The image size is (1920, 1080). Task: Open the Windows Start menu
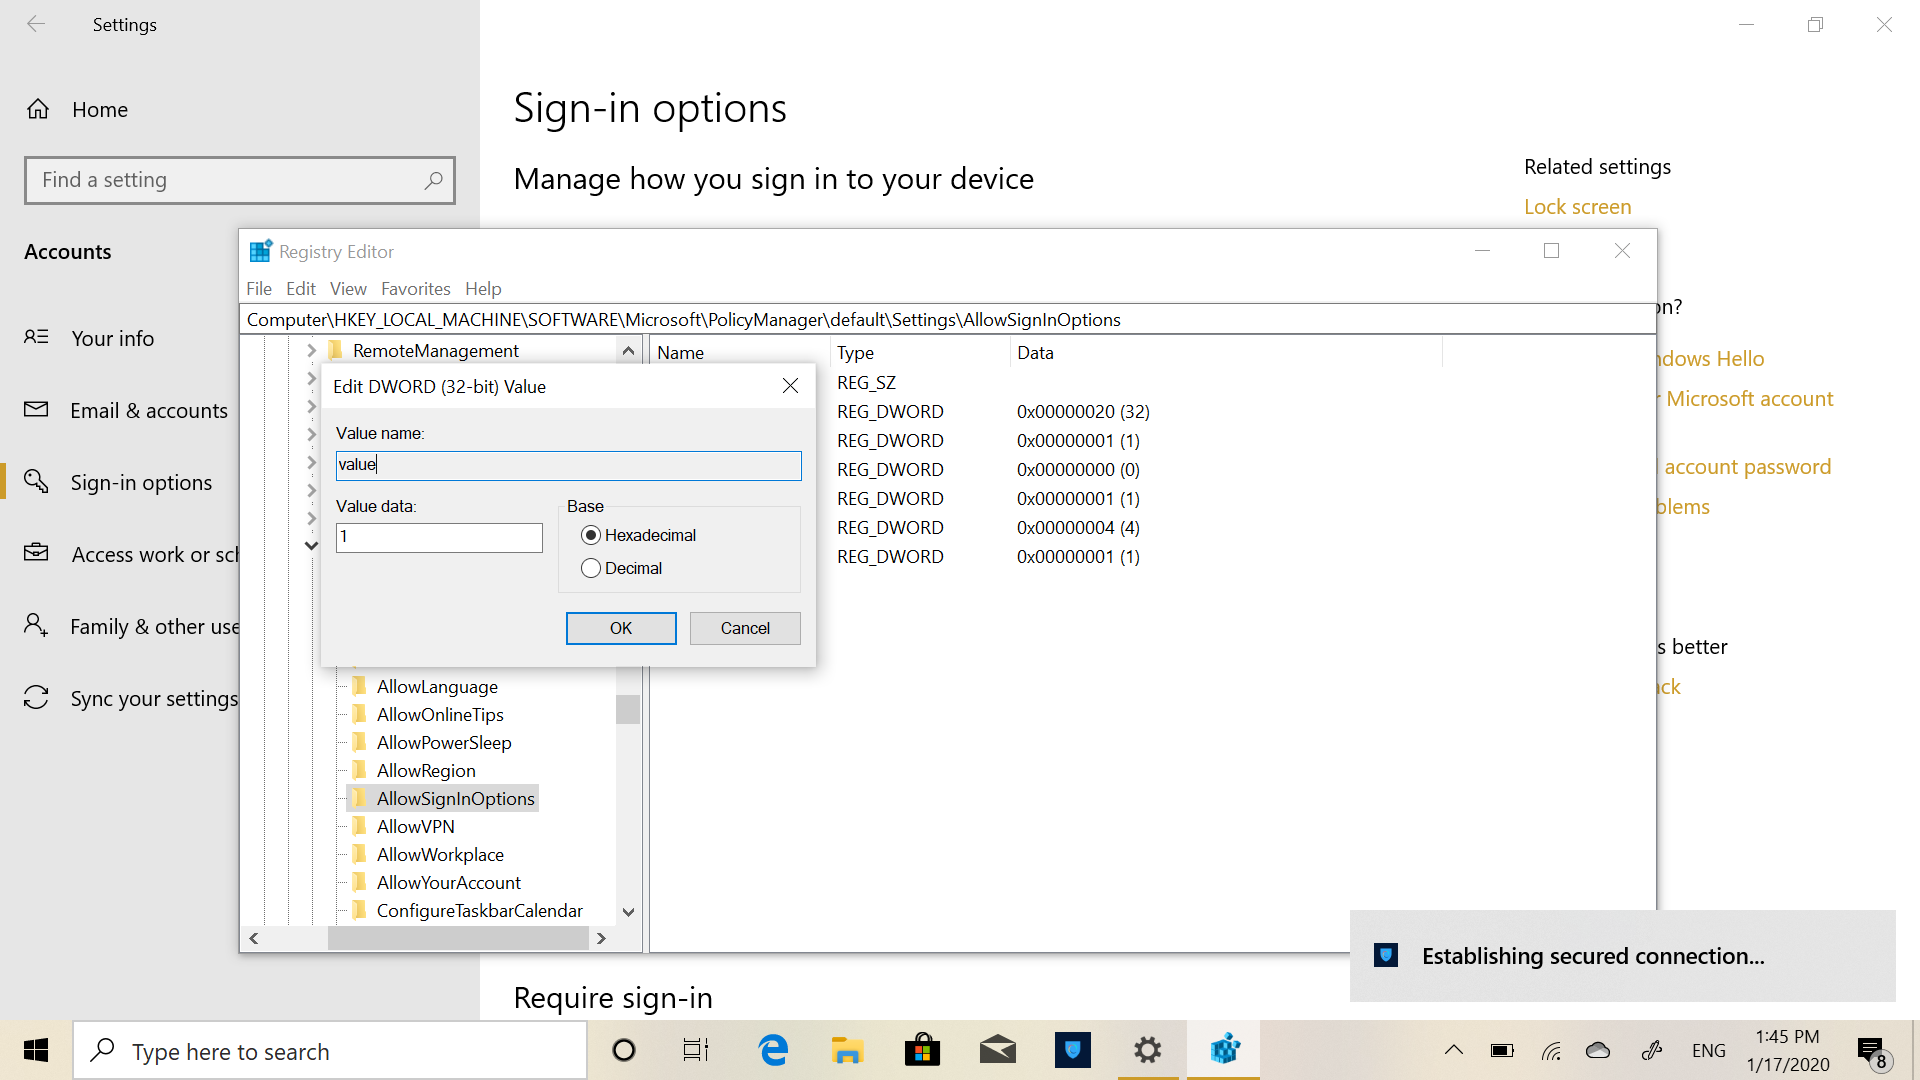(x=36, y=1050)
